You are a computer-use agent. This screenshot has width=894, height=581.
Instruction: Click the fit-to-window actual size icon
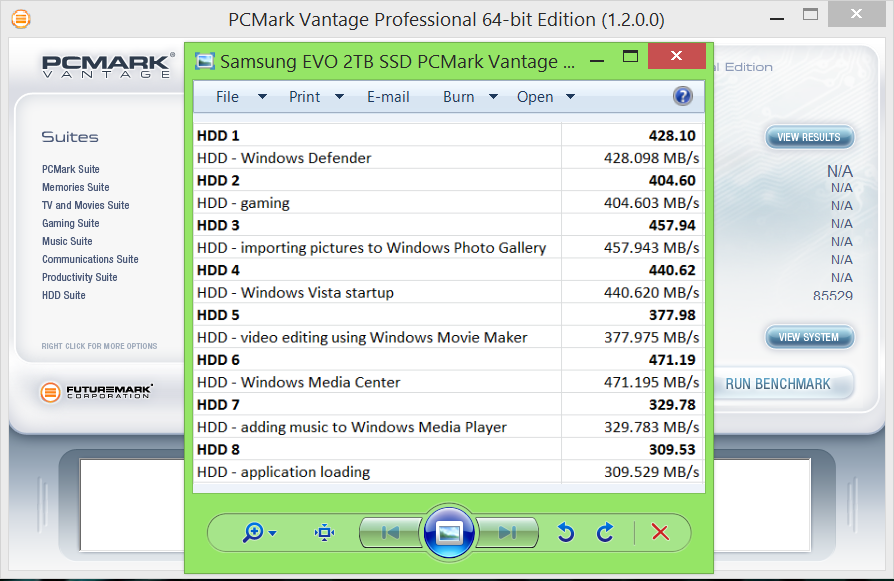tap(324, 532)
